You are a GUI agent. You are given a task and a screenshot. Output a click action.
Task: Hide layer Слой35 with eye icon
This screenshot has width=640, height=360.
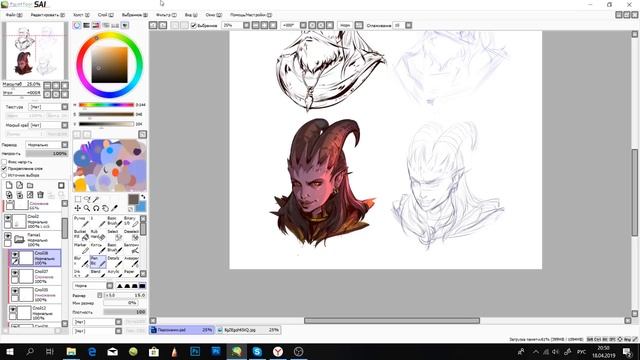pos(15,291)
